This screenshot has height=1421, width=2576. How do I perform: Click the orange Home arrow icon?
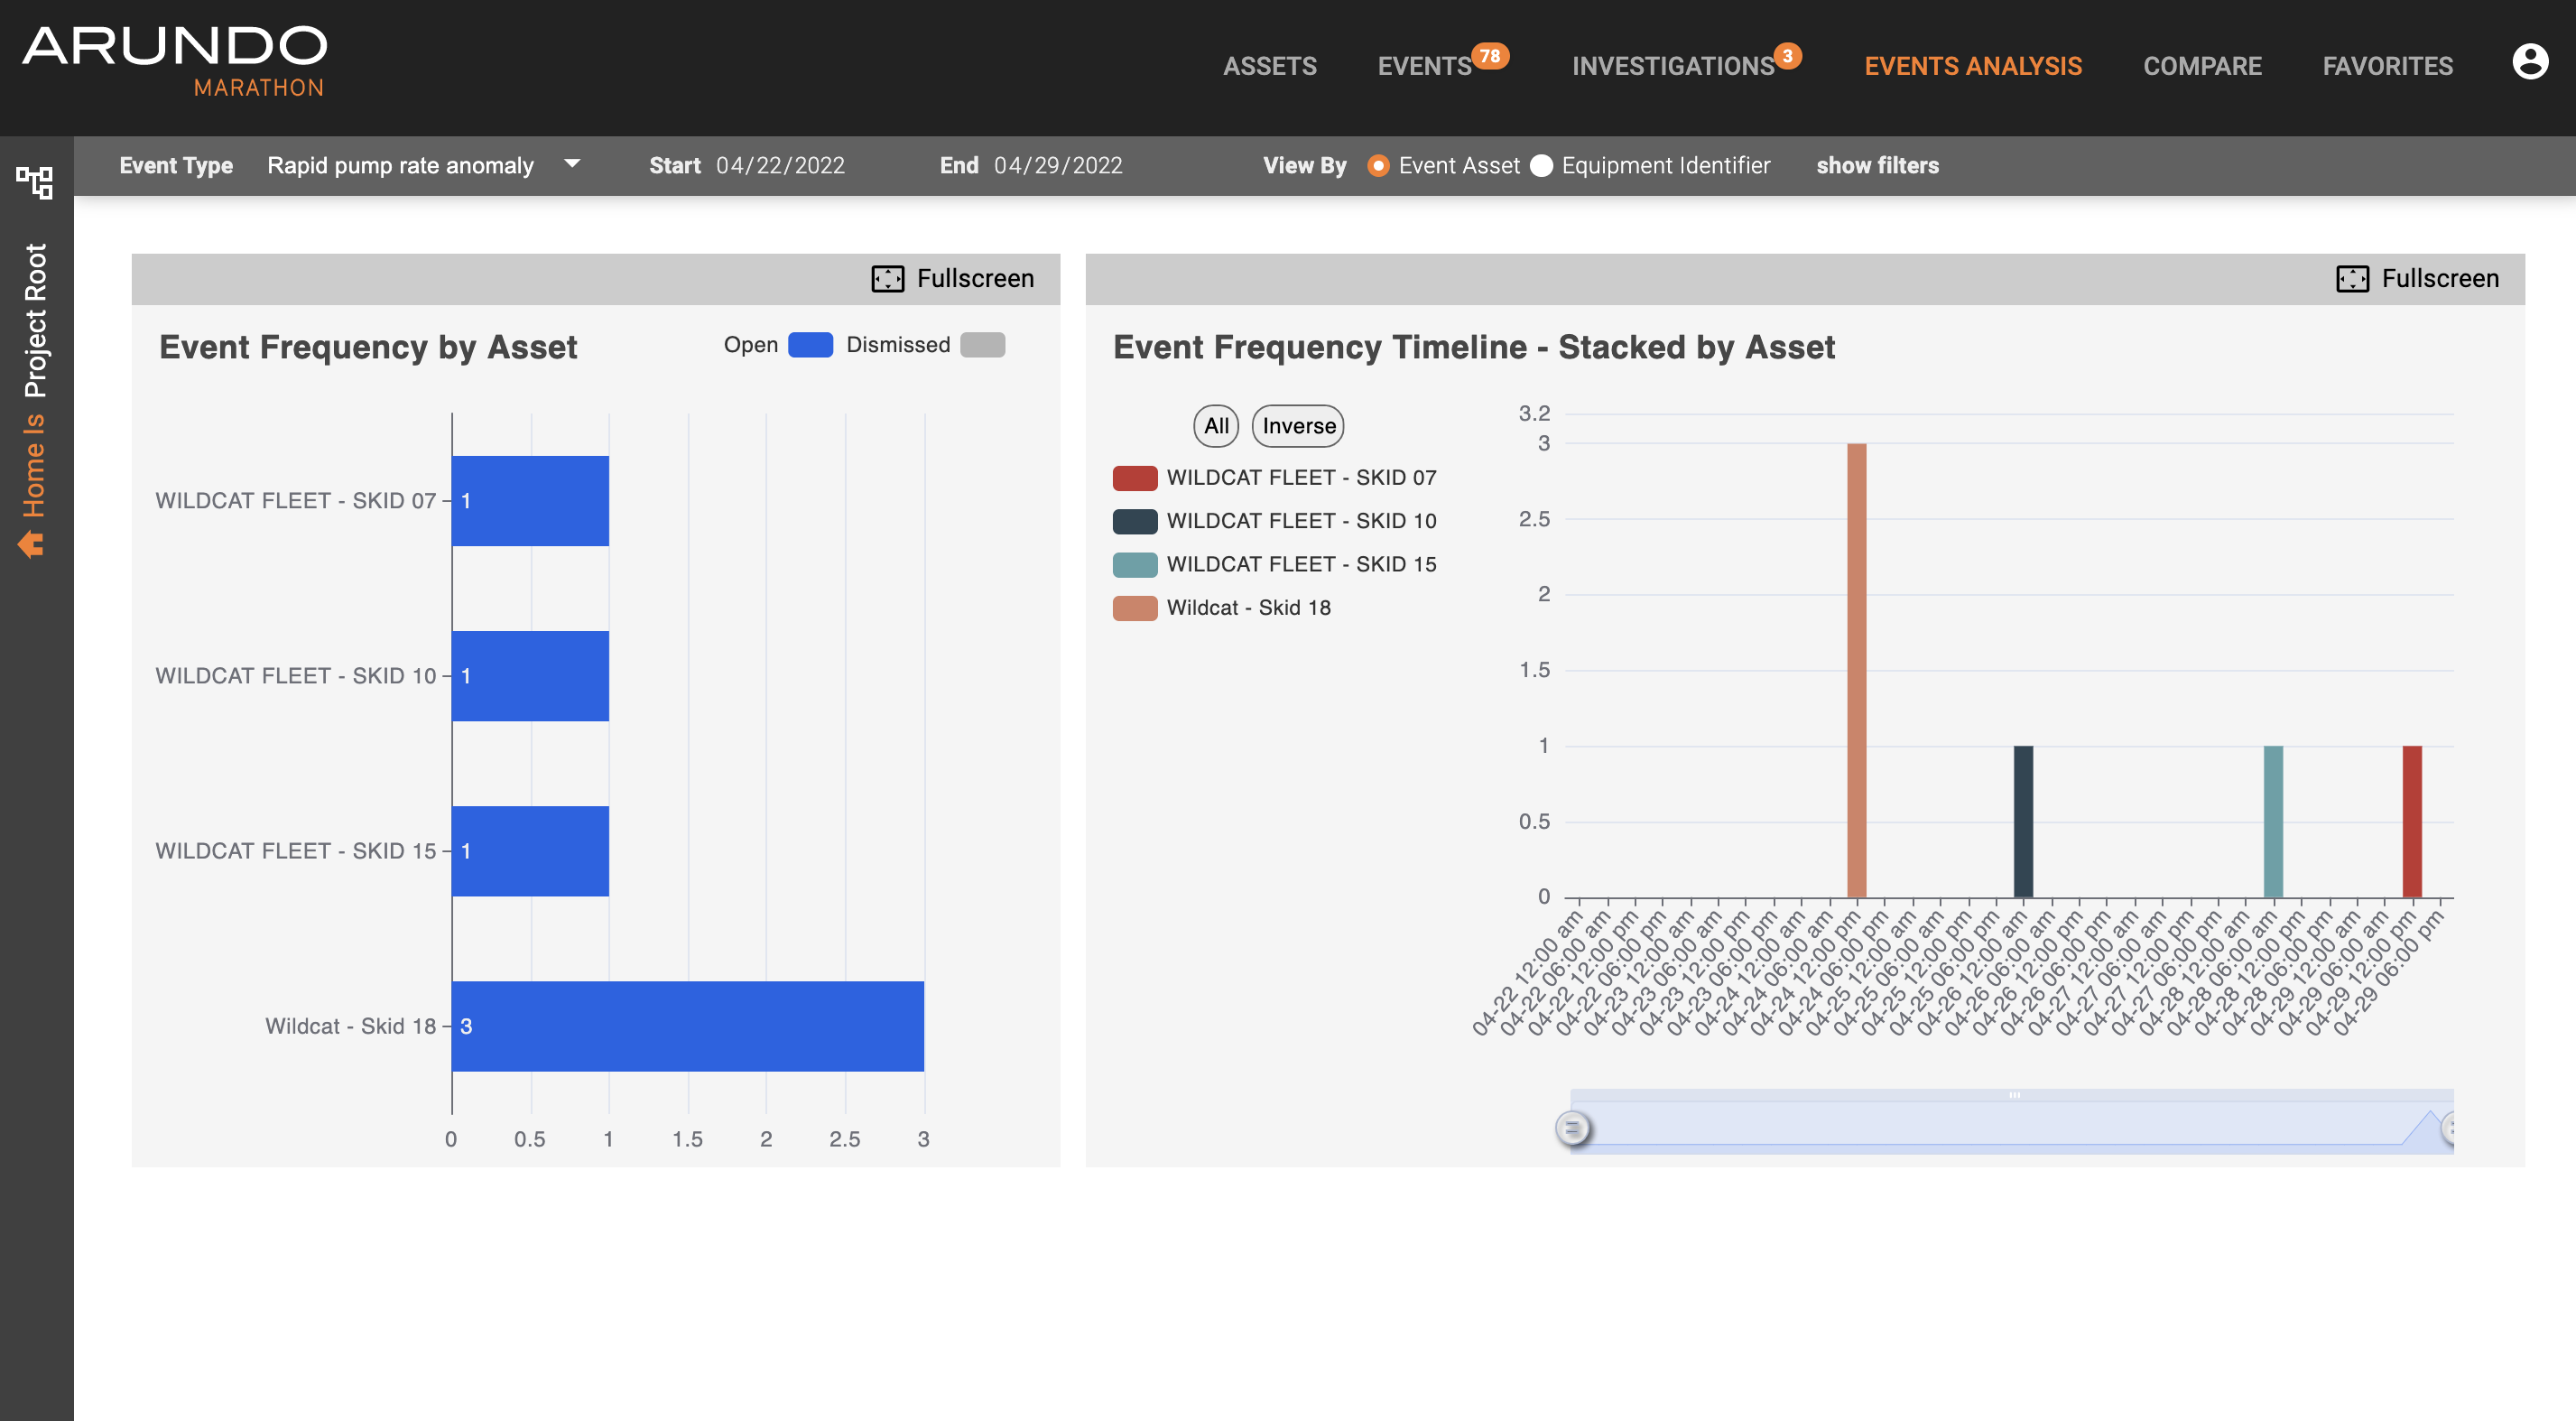coord(31,545)
